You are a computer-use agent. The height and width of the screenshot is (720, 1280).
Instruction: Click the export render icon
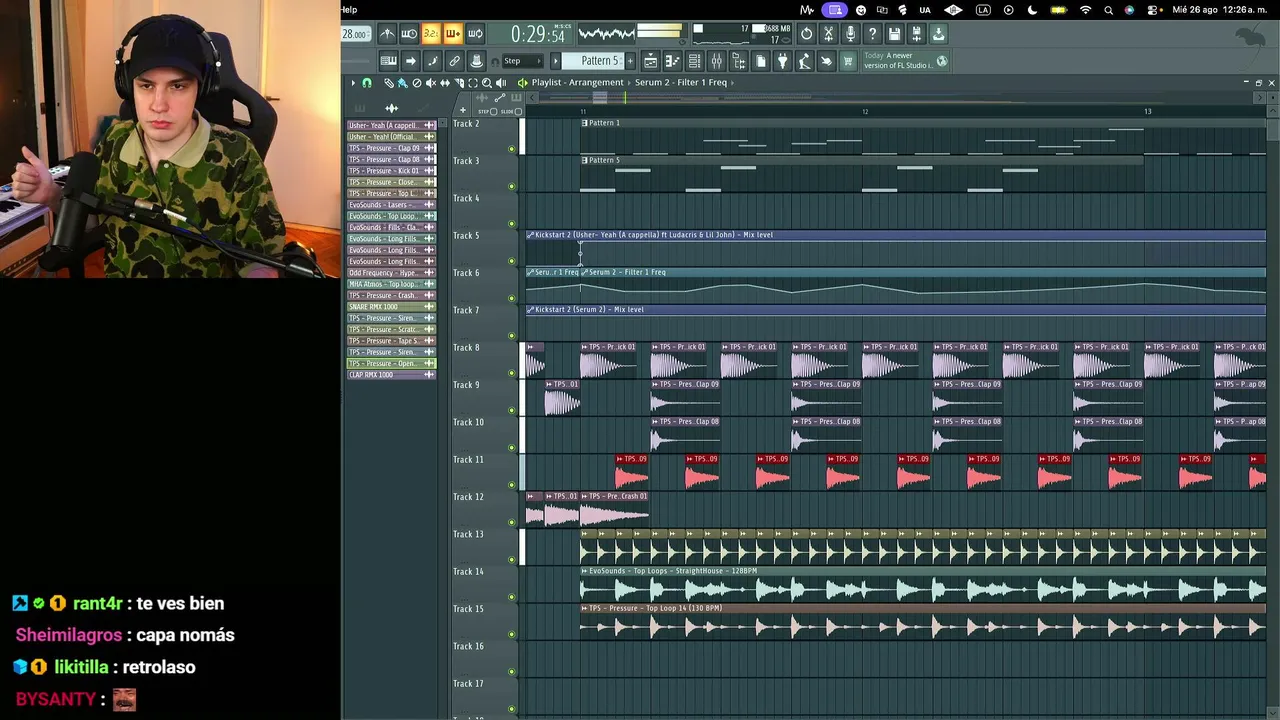click(x=916, y=34)
